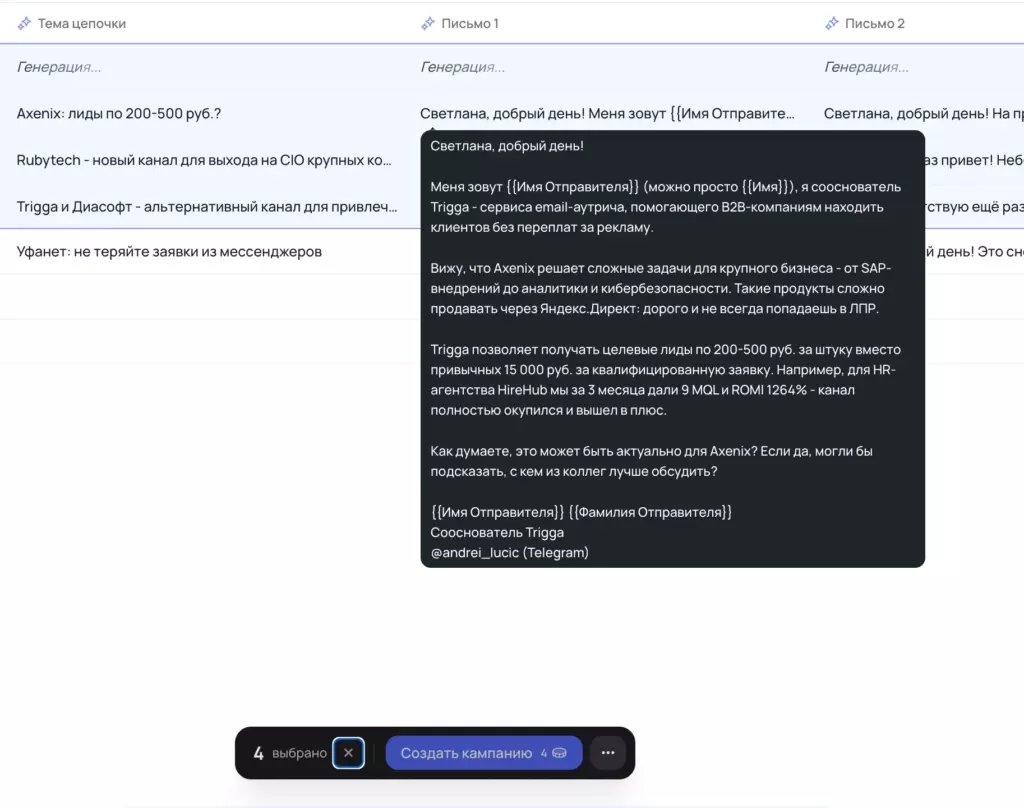Click 'Сооснователь Trigga' signature line in preview
This screenshot has width=1024, height=808.
pos(497,532)
